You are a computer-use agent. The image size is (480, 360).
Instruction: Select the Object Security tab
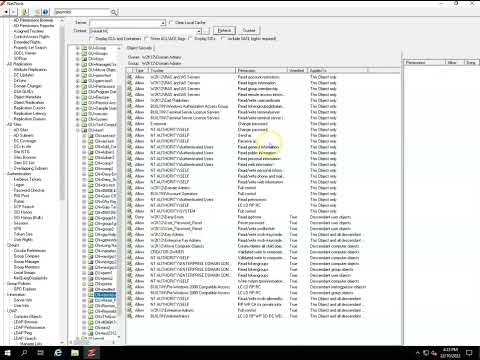[139, 48]
